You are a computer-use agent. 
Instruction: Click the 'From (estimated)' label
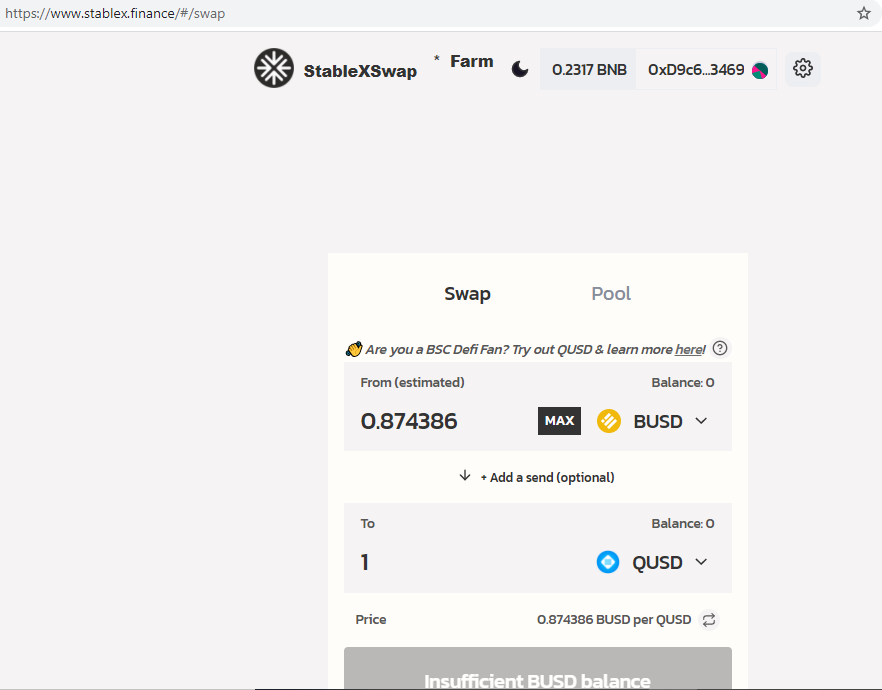[412, 383]
